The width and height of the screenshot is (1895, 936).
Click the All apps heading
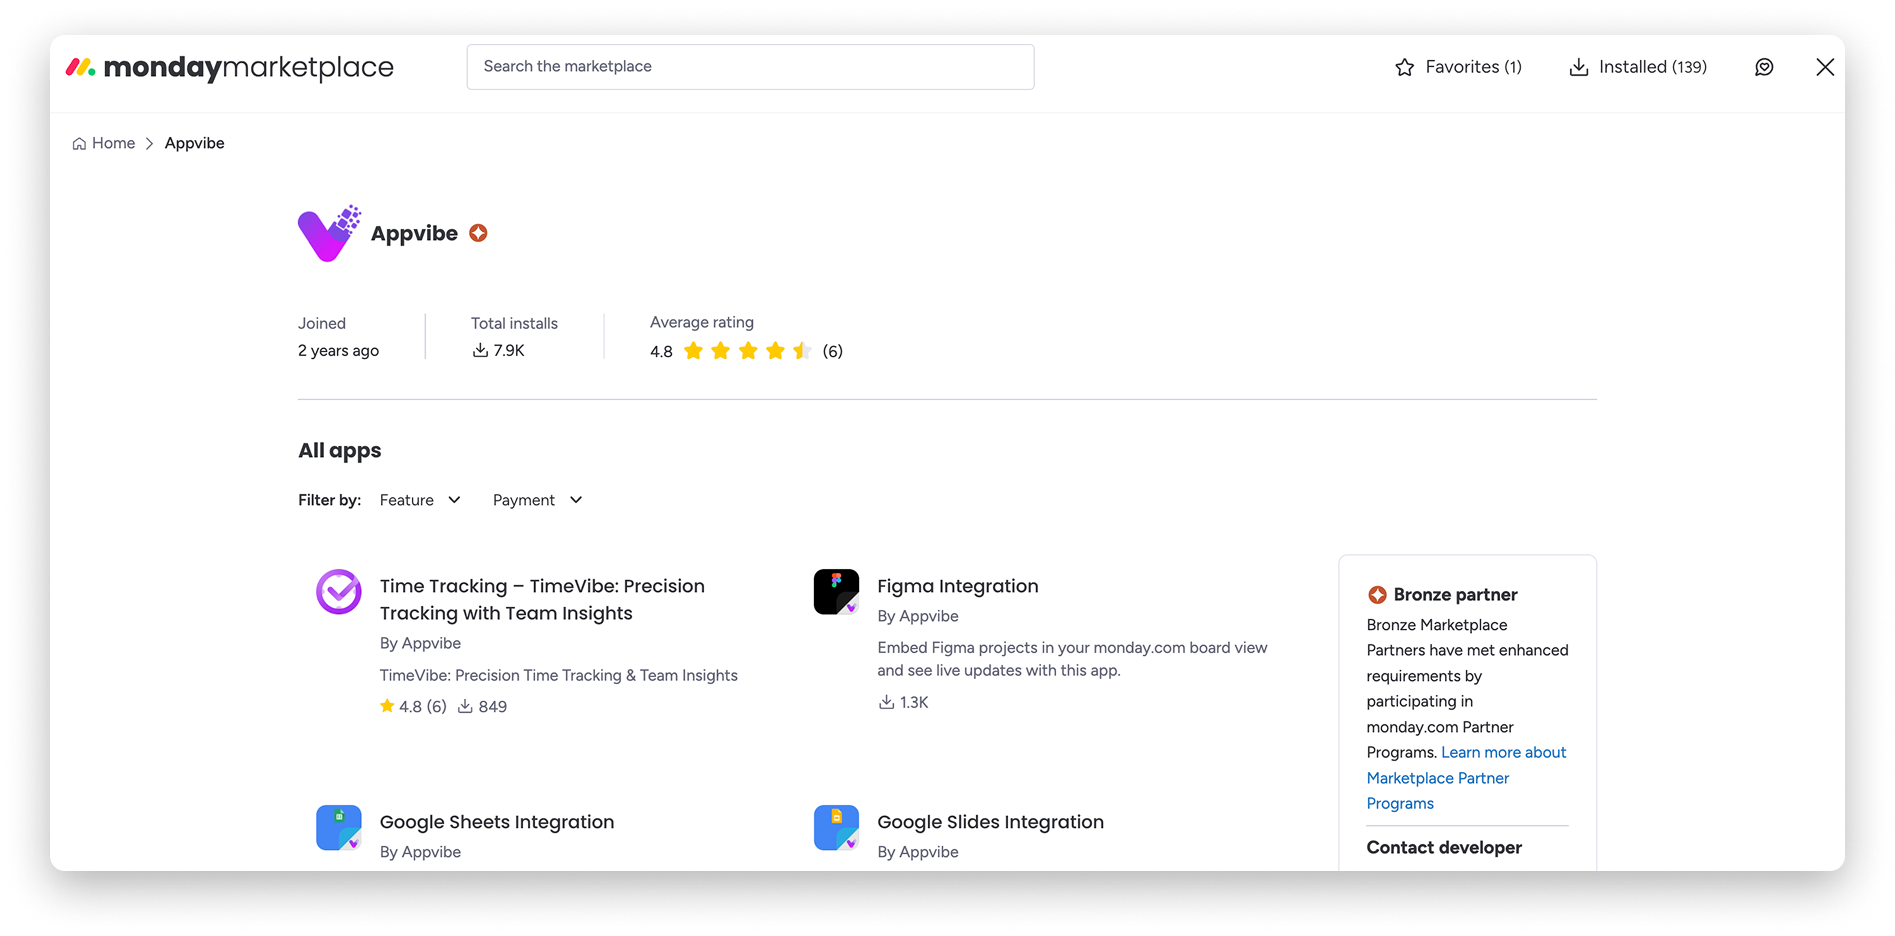(340, 450)
